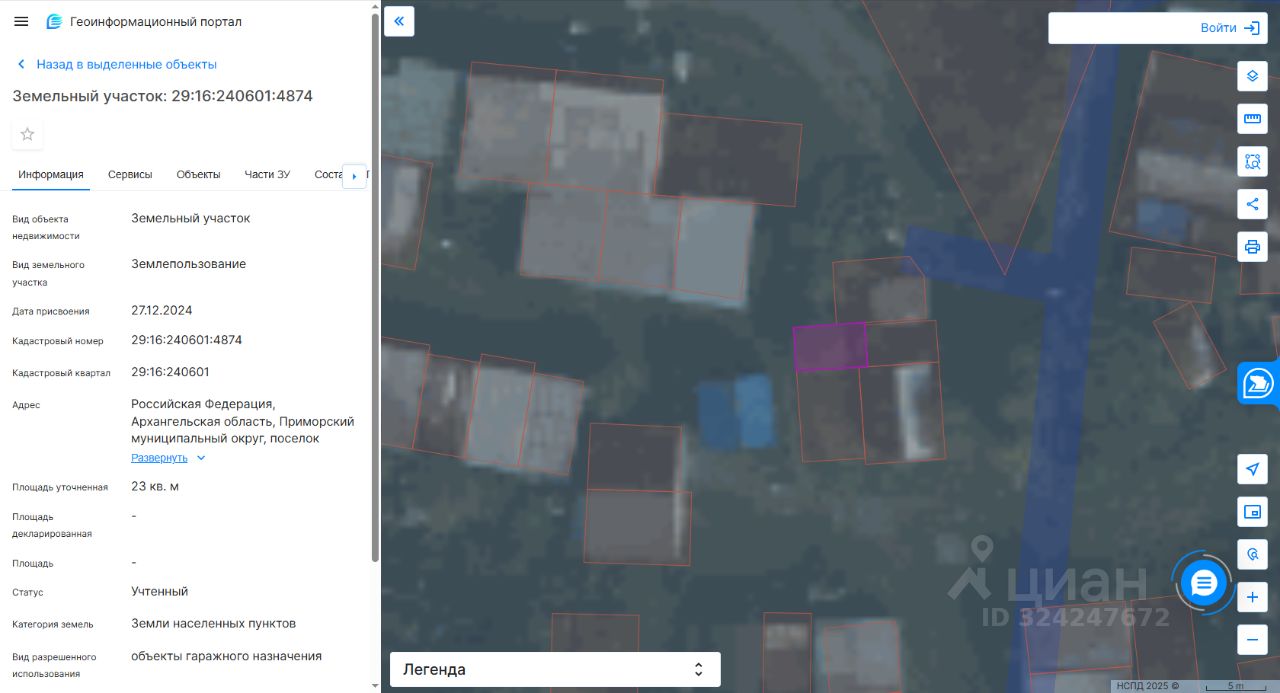Viewport: 1280px width, 693px height.
Task: Open the Части ЗУ tab
Action: click(x=267, y=174)
